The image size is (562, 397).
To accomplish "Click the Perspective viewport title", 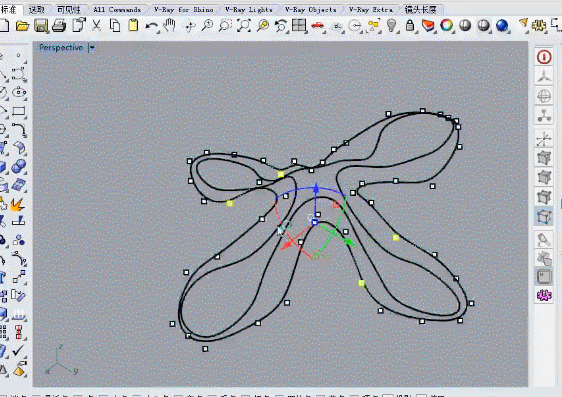I will [61, 47].
